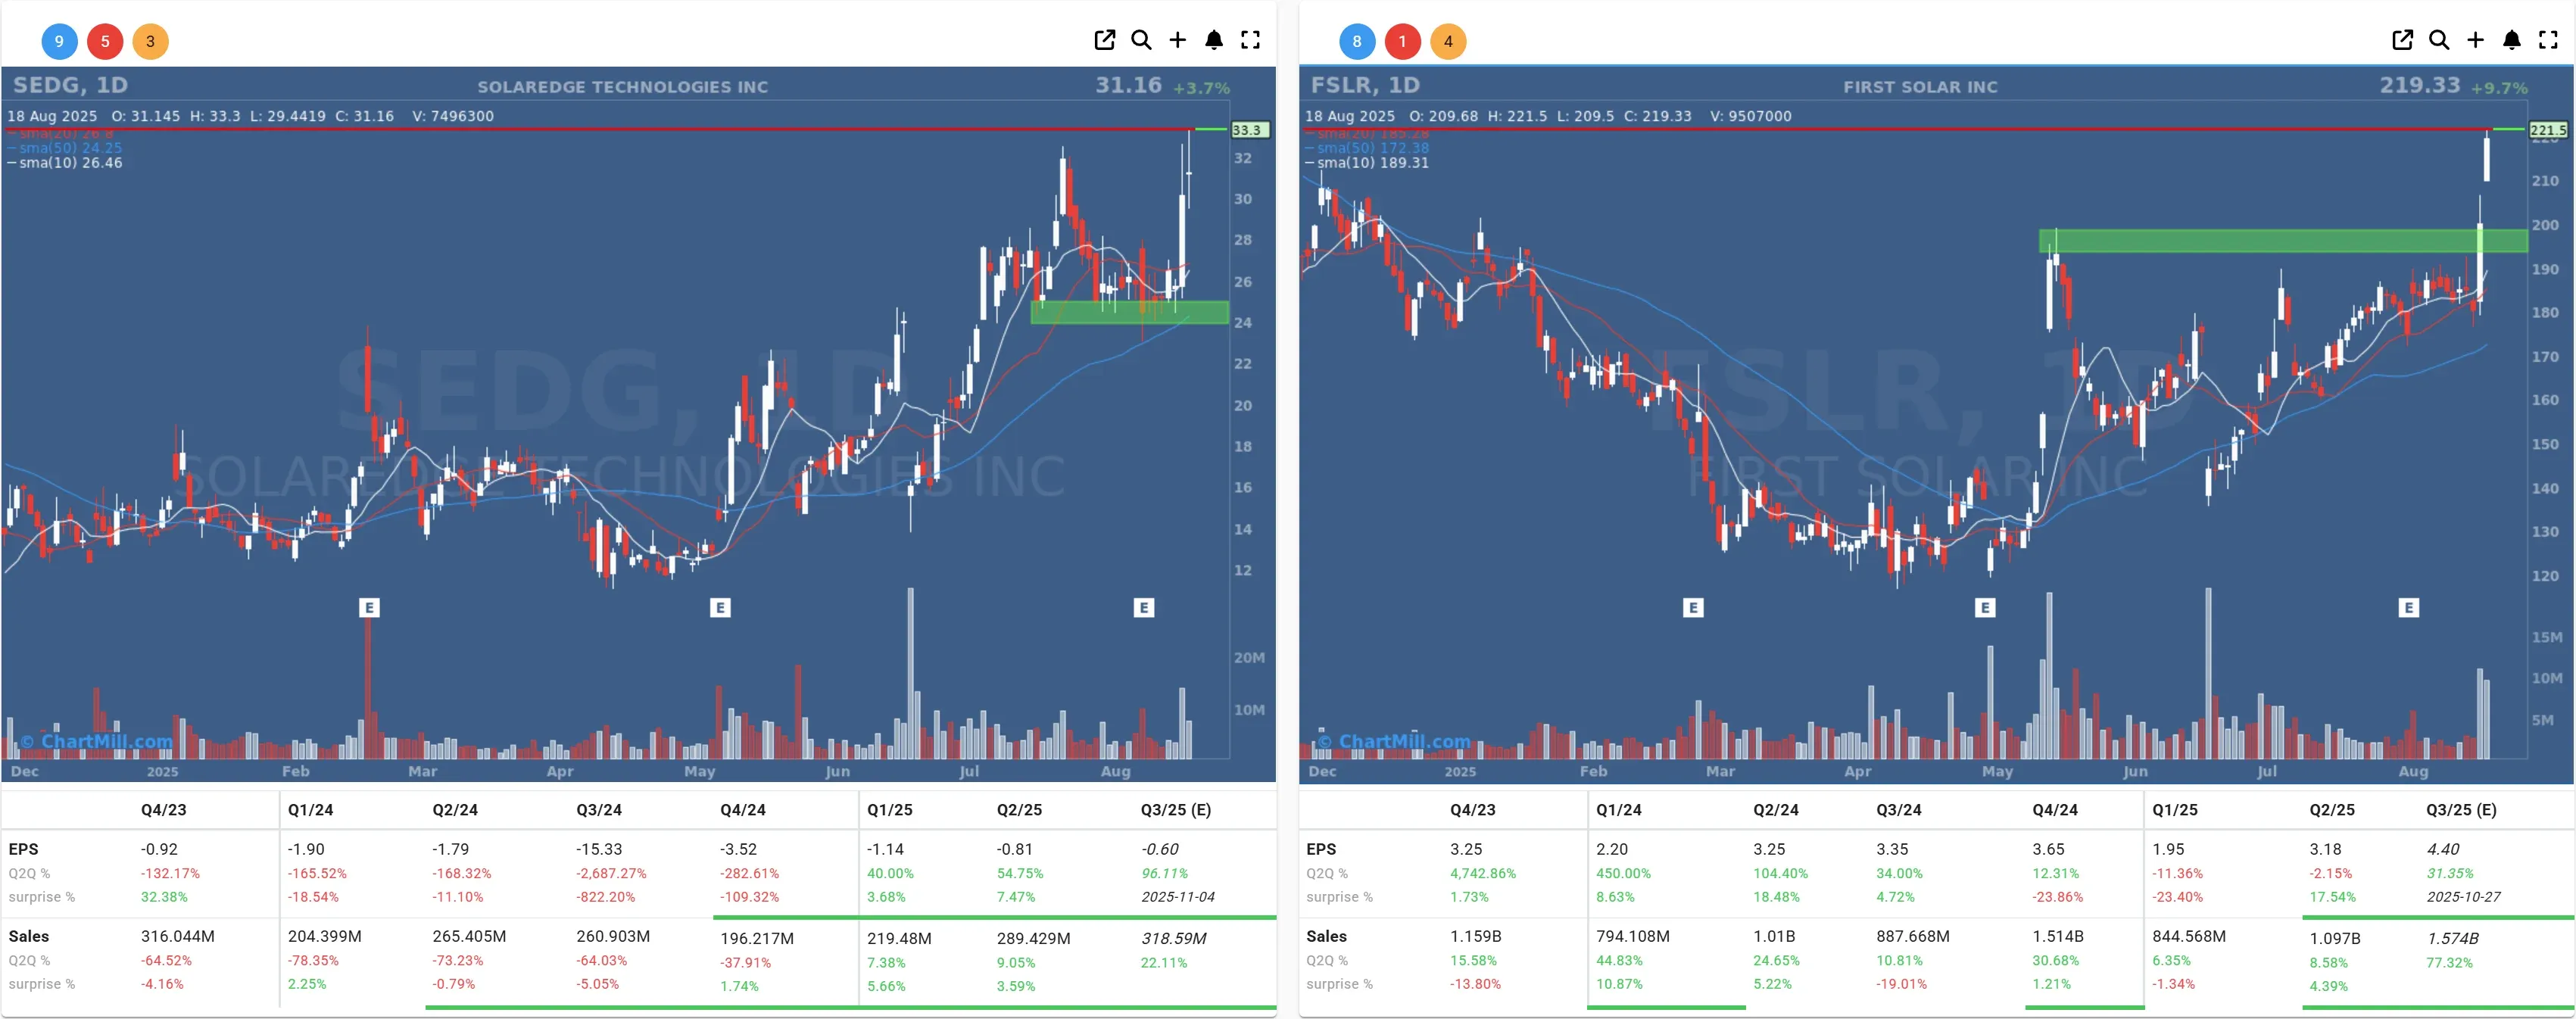Click SEDG estimate date 2025-11-04
Screen dimensions: 2576x1019
tap(1178, 897)
